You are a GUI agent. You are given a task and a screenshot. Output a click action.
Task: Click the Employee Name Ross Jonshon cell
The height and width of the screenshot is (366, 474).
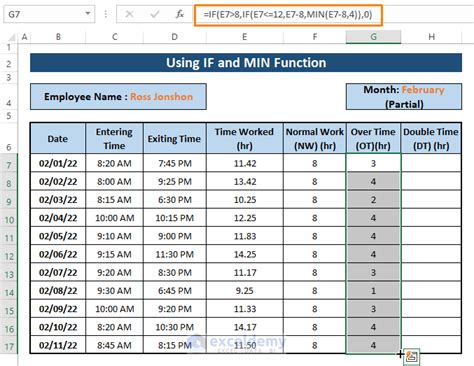(118, 97)
